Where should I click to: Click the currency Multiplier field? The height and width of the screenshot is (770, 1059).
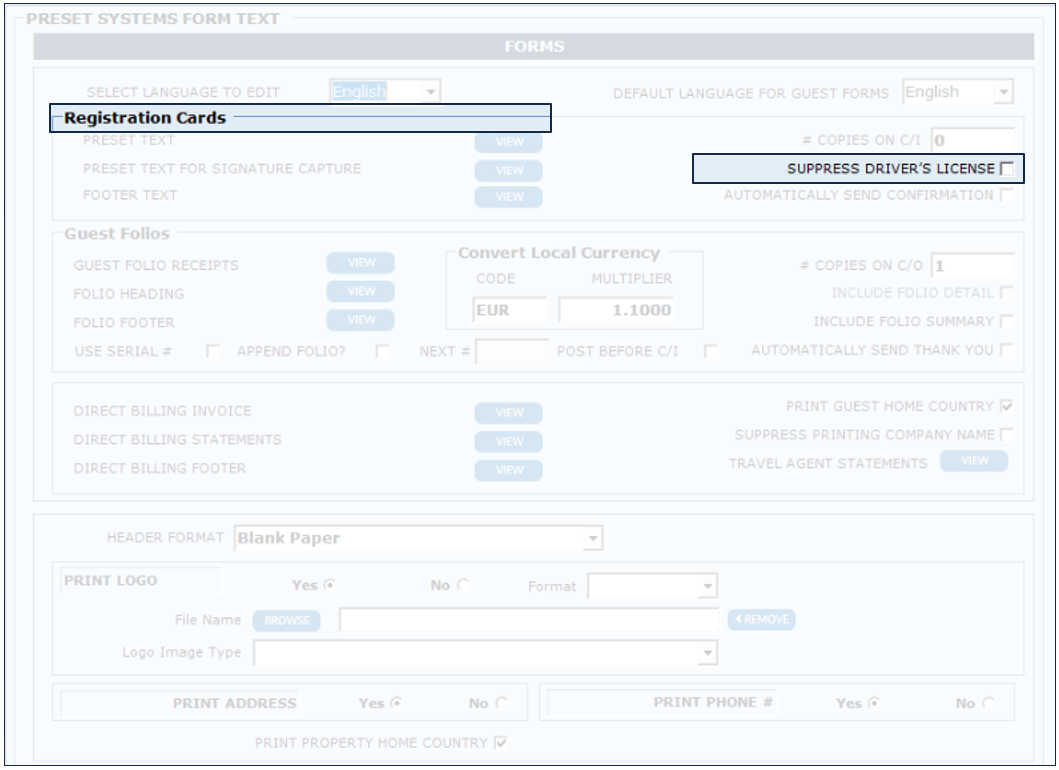(615, 310)
